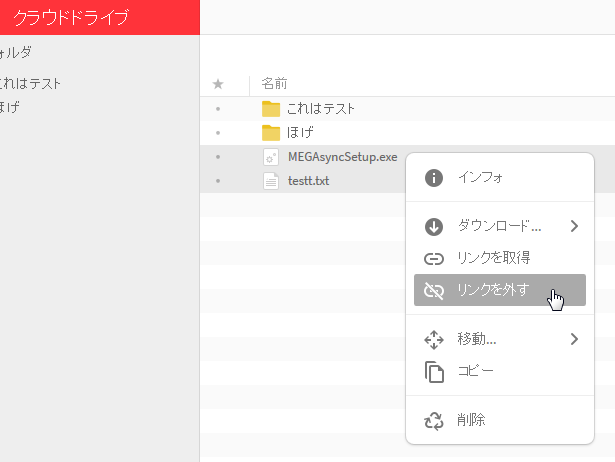
Task: Sort files by 名前 column header
Action: [274, 84]
